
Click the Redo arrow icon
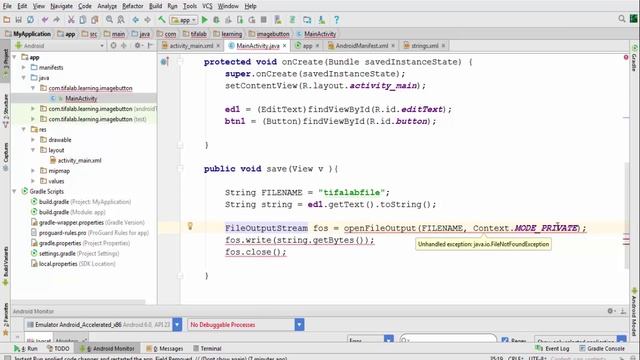pos(56,20)
